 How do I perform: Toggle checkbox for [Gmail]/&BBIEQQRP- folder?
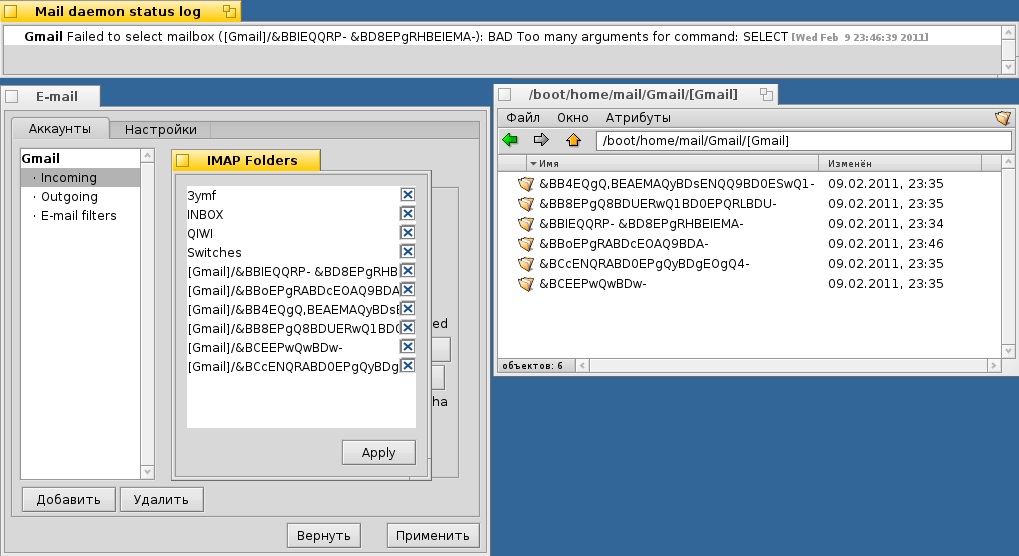pos(407,271)
